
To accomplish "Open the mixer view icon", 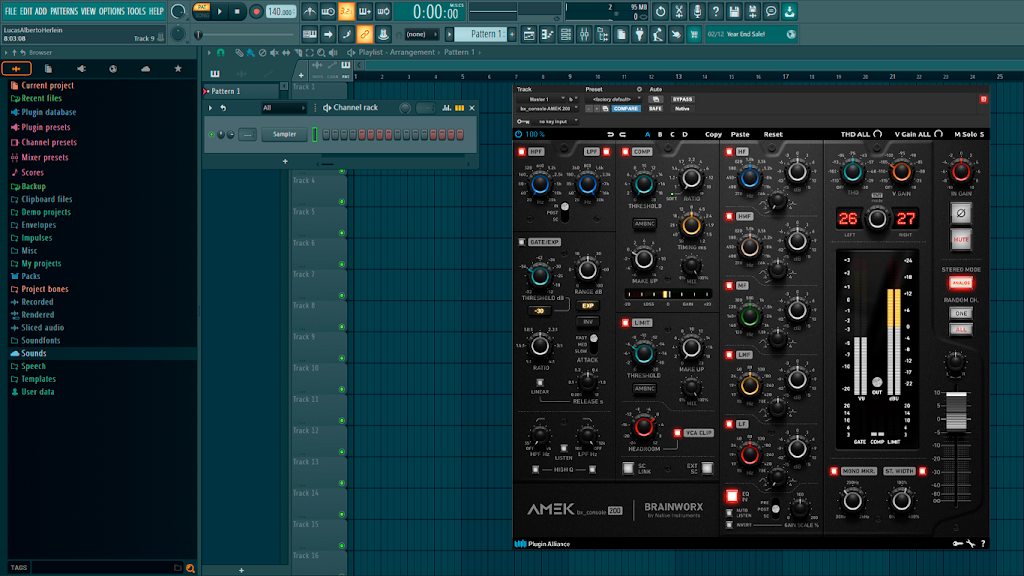I will tap(584, 34).
